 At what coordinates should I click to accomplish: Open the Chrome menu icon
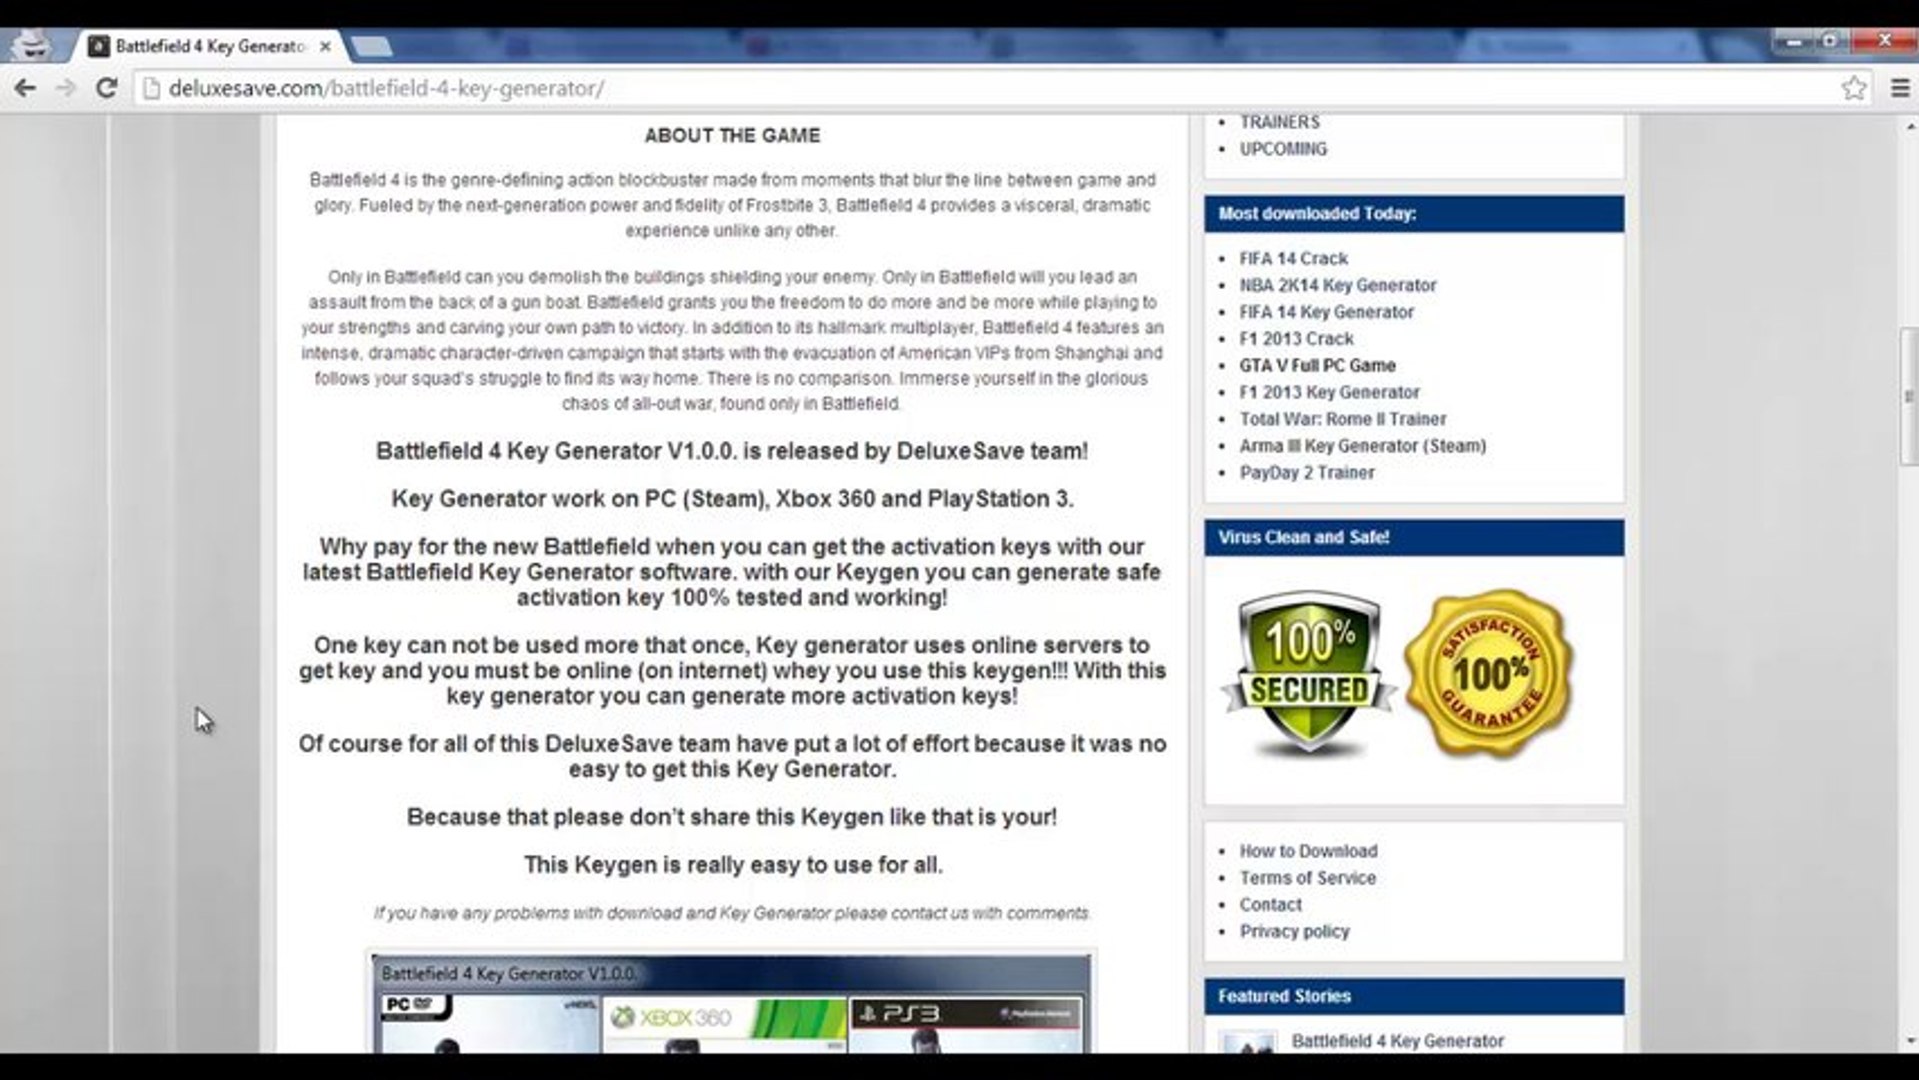click(1900, 88)
